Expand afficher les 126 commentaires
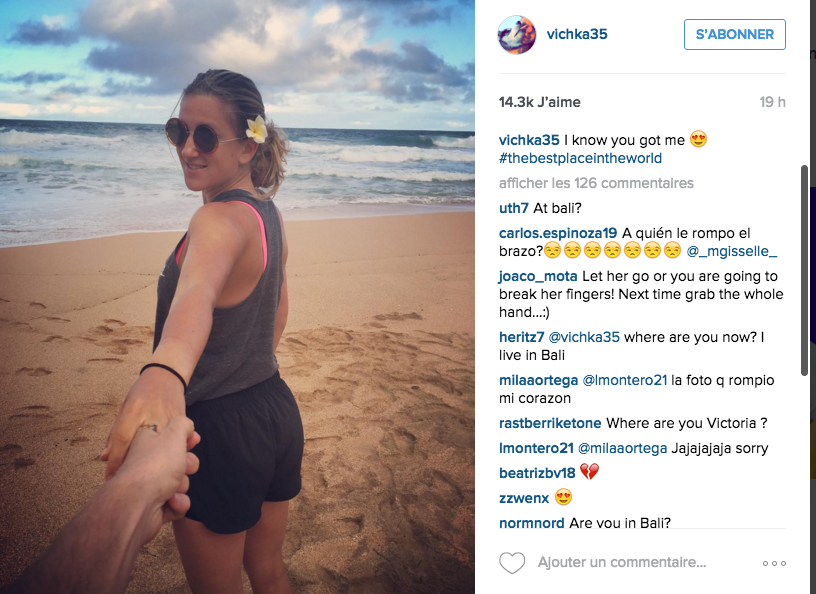This screenshot has height=594, width=816. (x=596, y=183)
